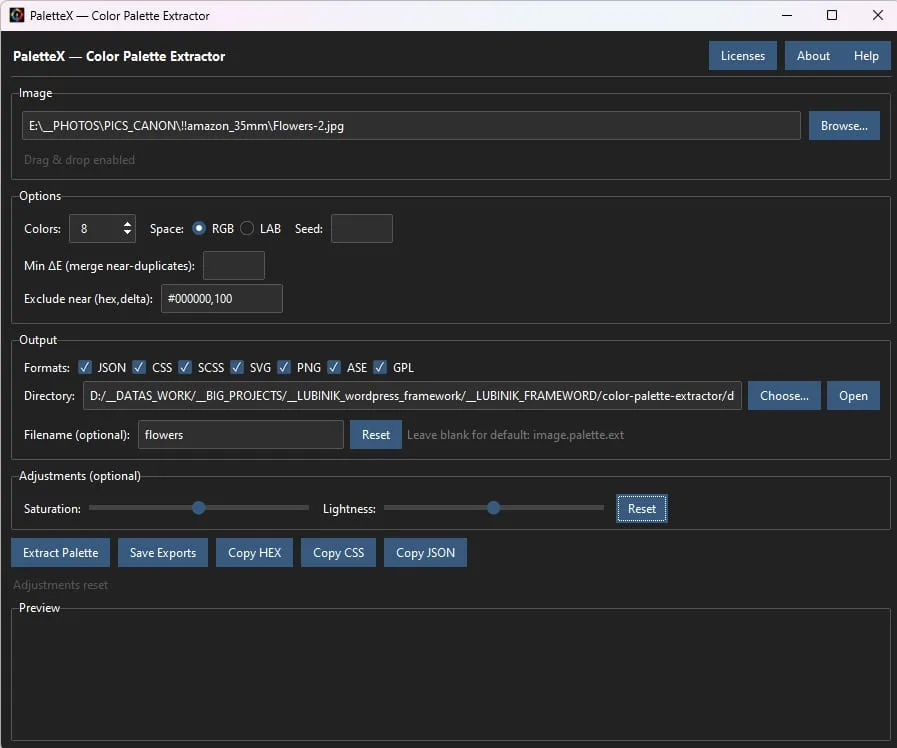Click Browse to pick an image
The image size is (897, 748).
click(844, 126)
